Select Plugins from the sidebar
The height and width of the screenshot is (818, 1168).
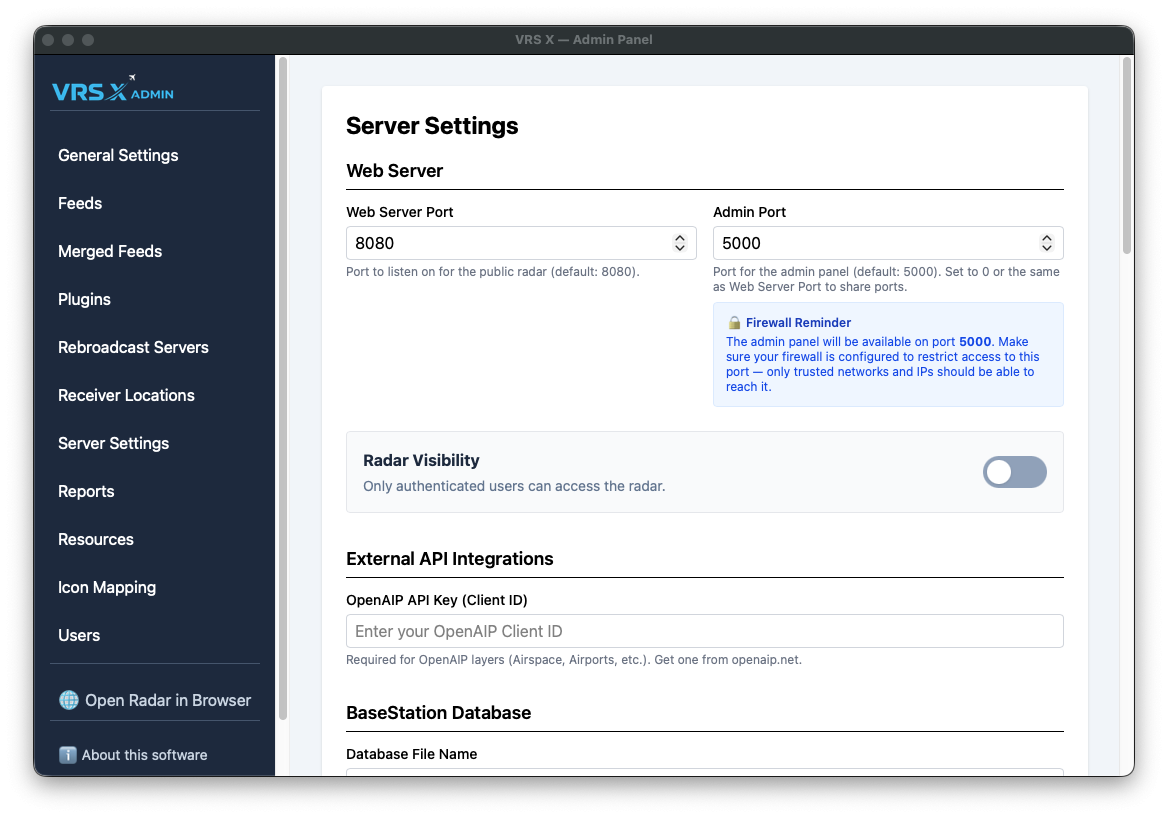84,299
